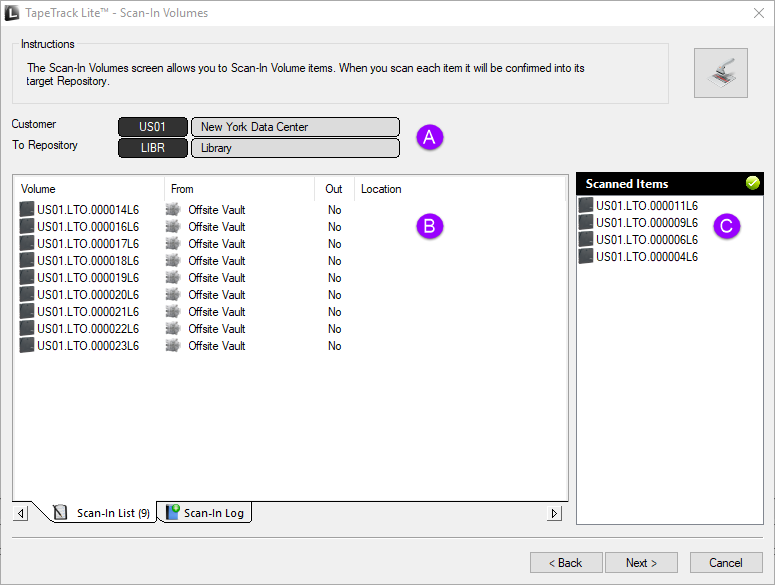Click Offsite Vault repository icon in 000014L6 row
Screen dimensions: 775x585
pos(173,209)
